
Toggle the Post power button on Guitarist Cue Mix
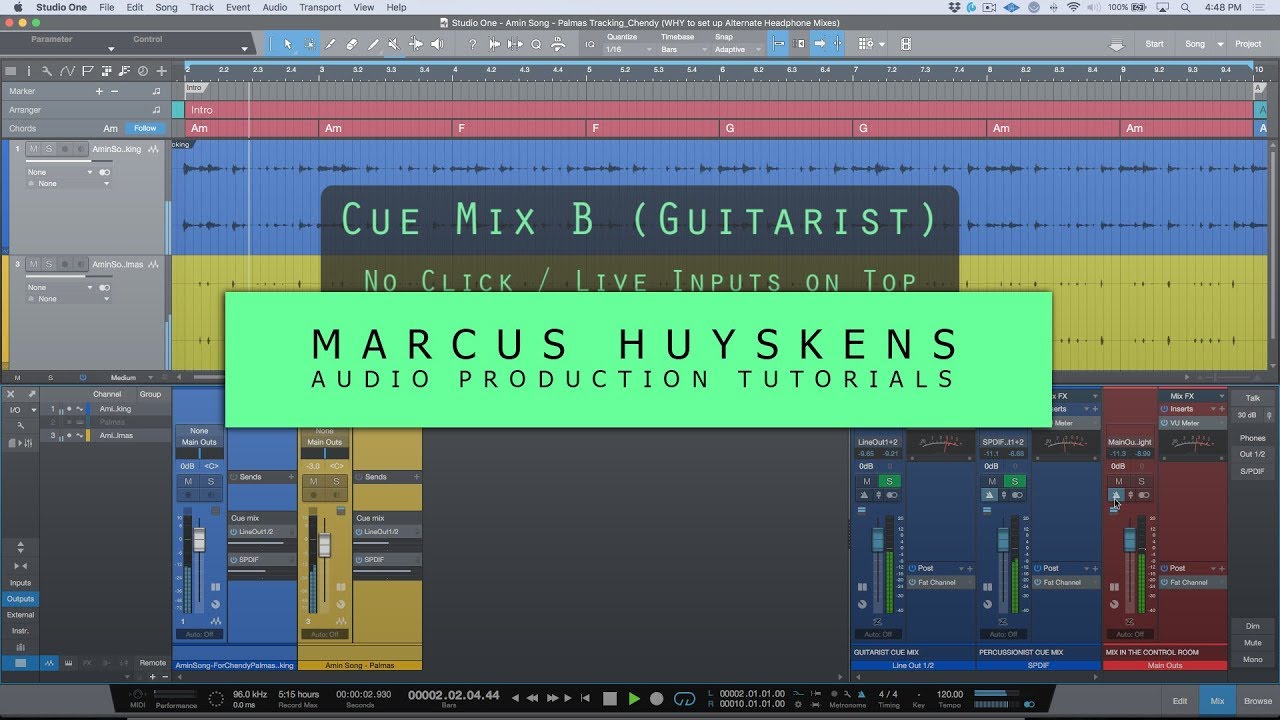(x=913, y=568)
